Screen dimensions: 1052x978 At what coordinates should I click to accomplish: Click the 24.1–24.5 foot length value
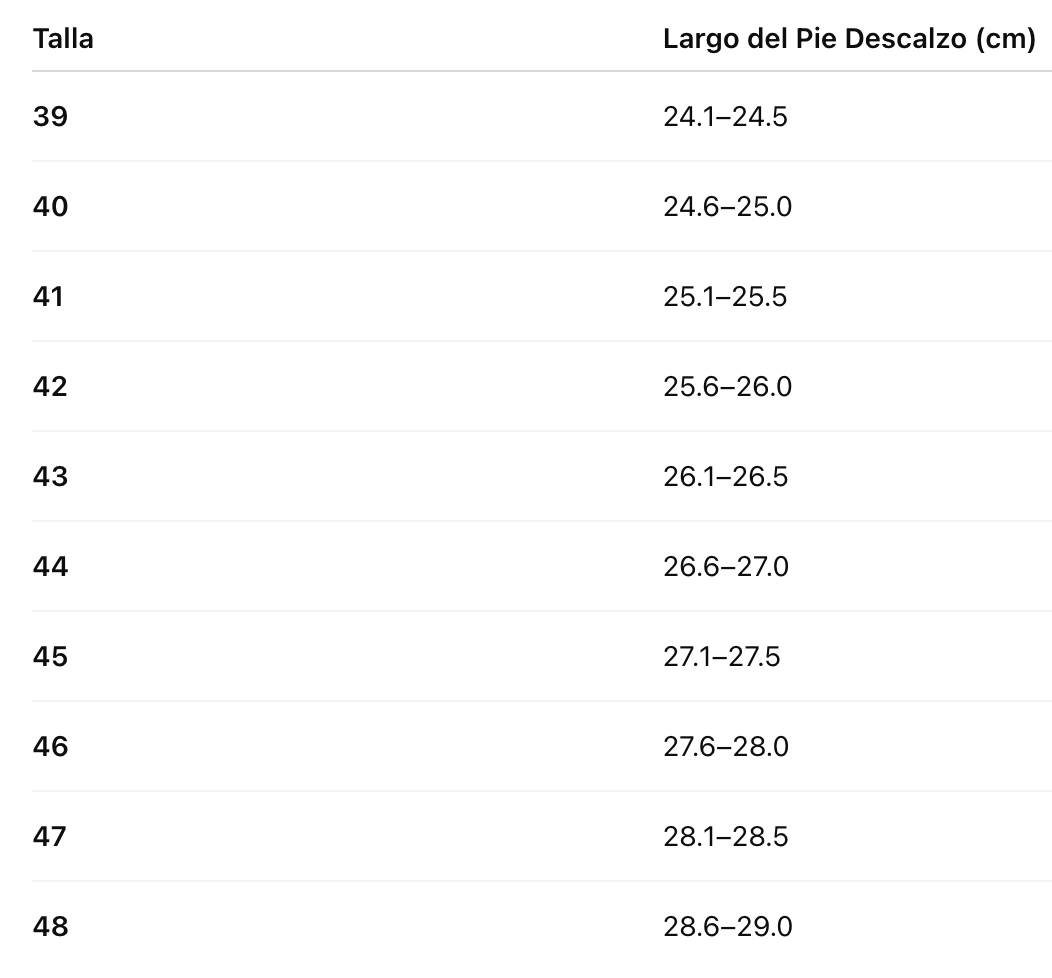[725, 117]
